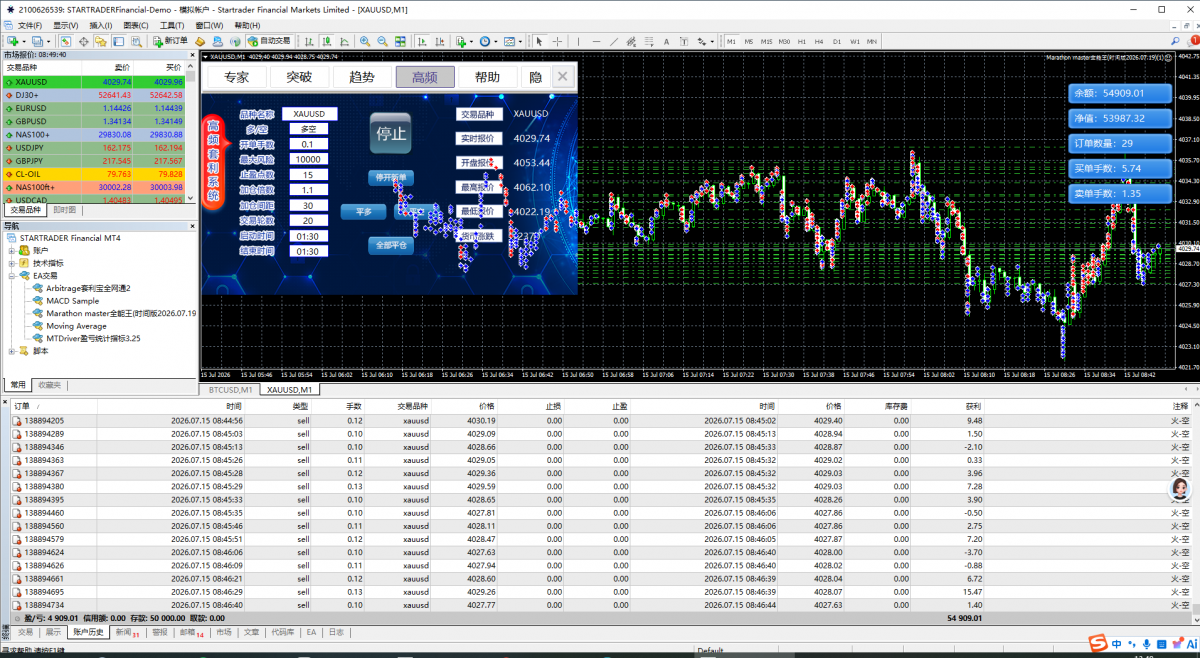The height and width of the screenshot is (658, 1200).
Task: Select the Fibonacci retracement tool
Action: tap(649, 41)
